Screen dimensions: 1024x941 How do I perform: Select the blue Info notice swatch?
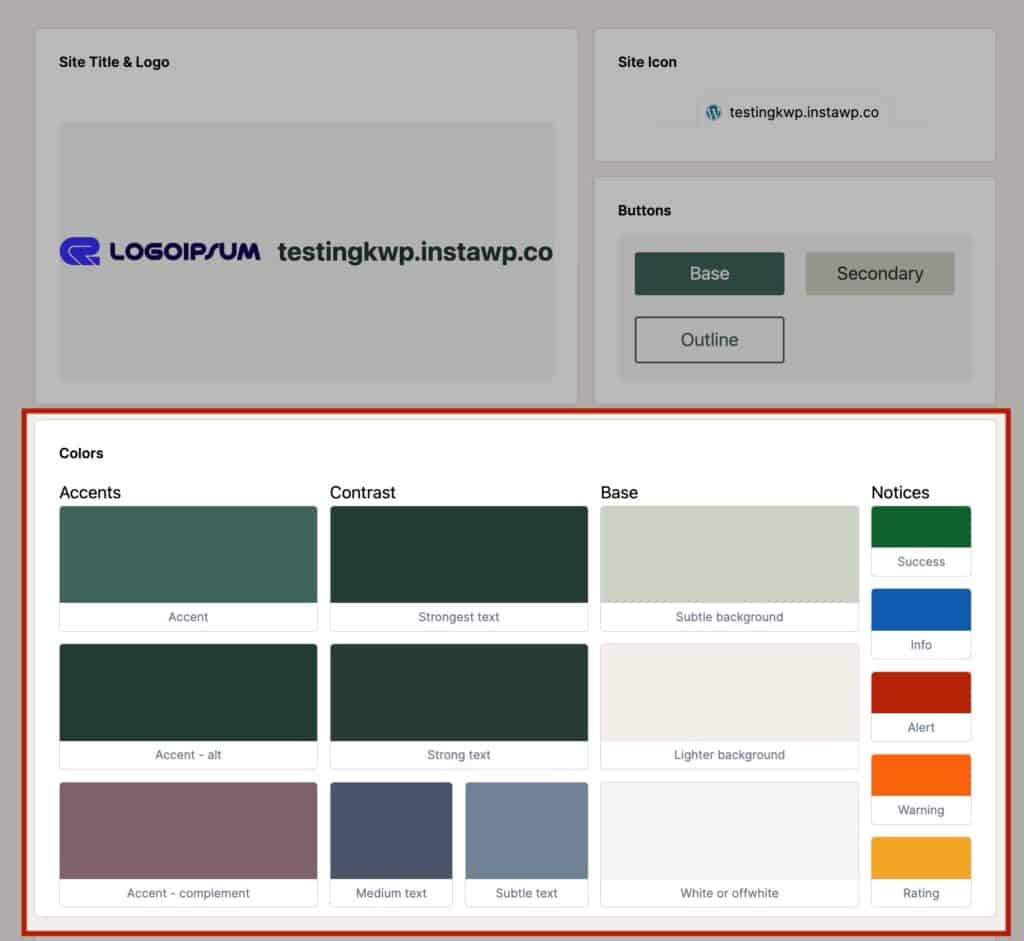[920, 608]
